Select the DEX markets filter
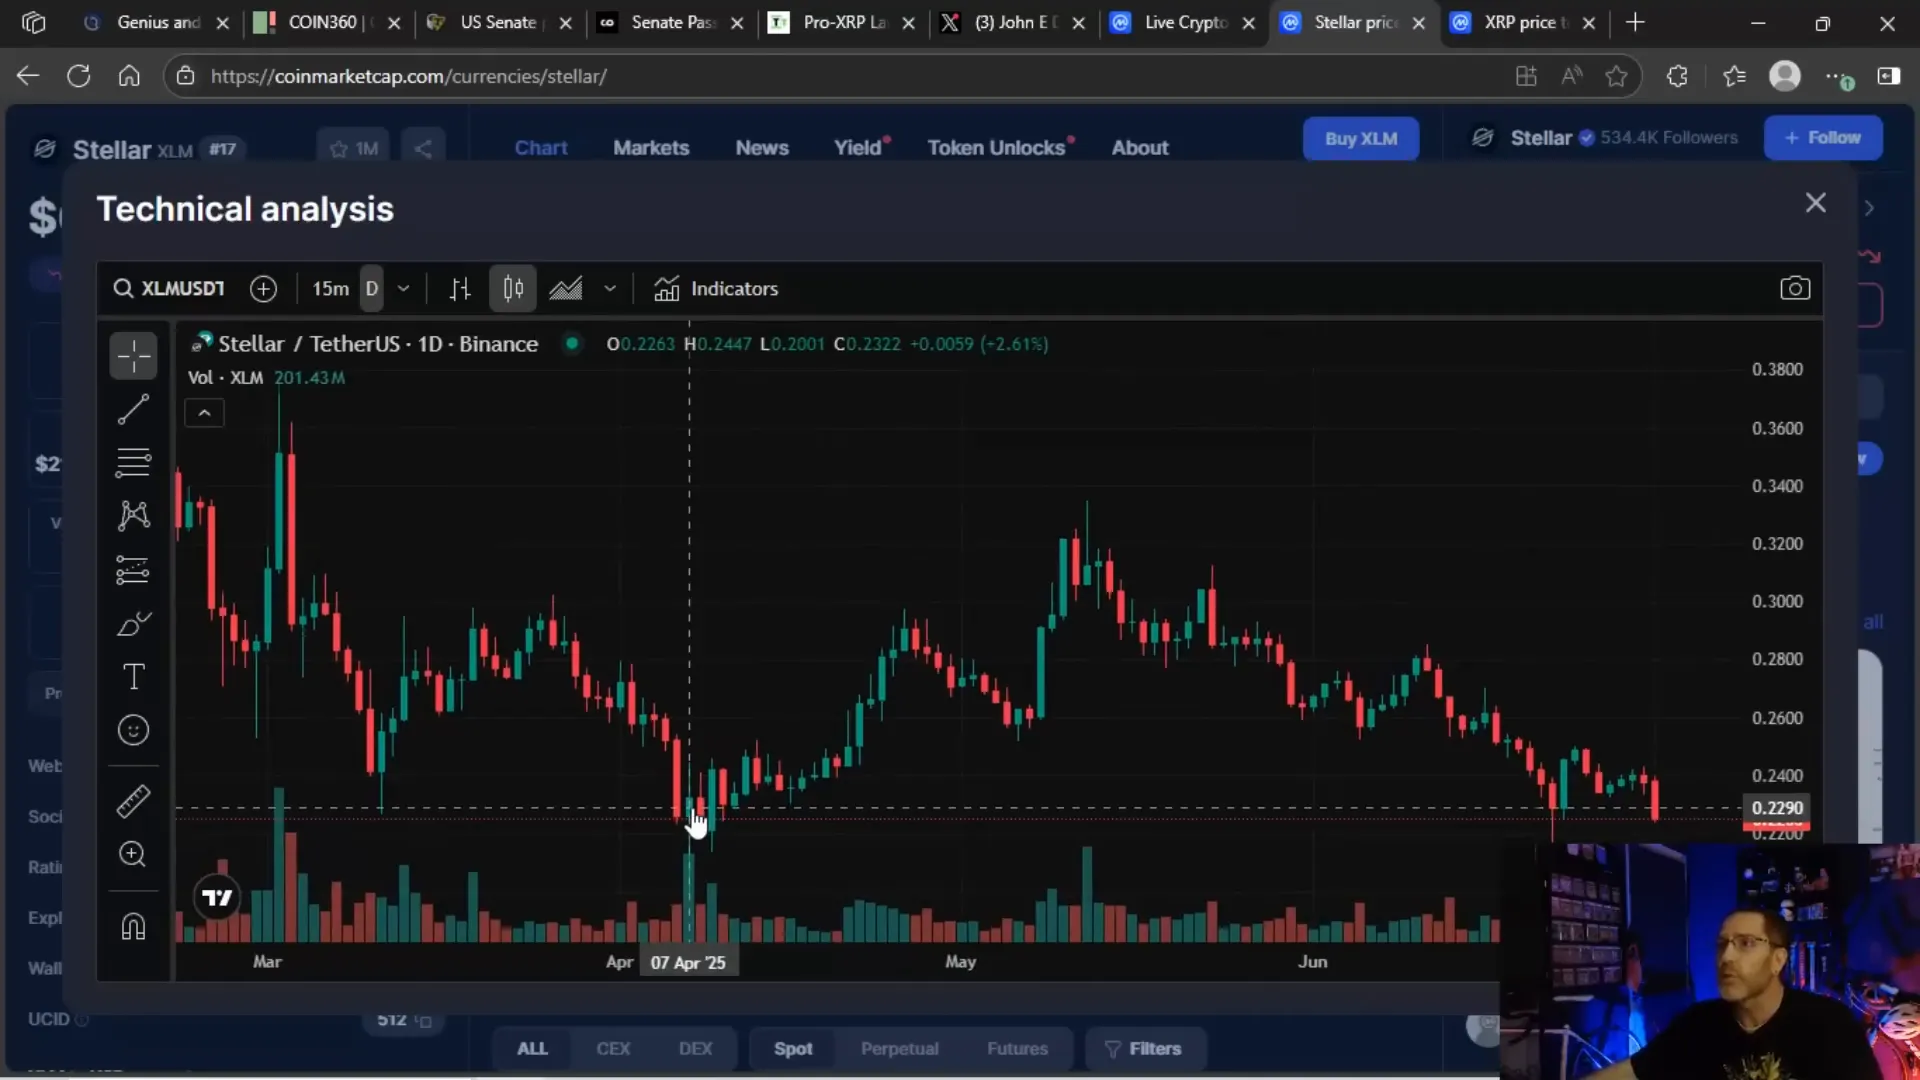 point(695,1049)
